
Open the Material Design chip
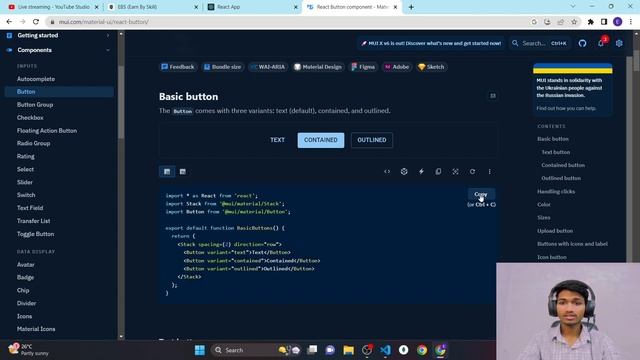pos(318,67)
